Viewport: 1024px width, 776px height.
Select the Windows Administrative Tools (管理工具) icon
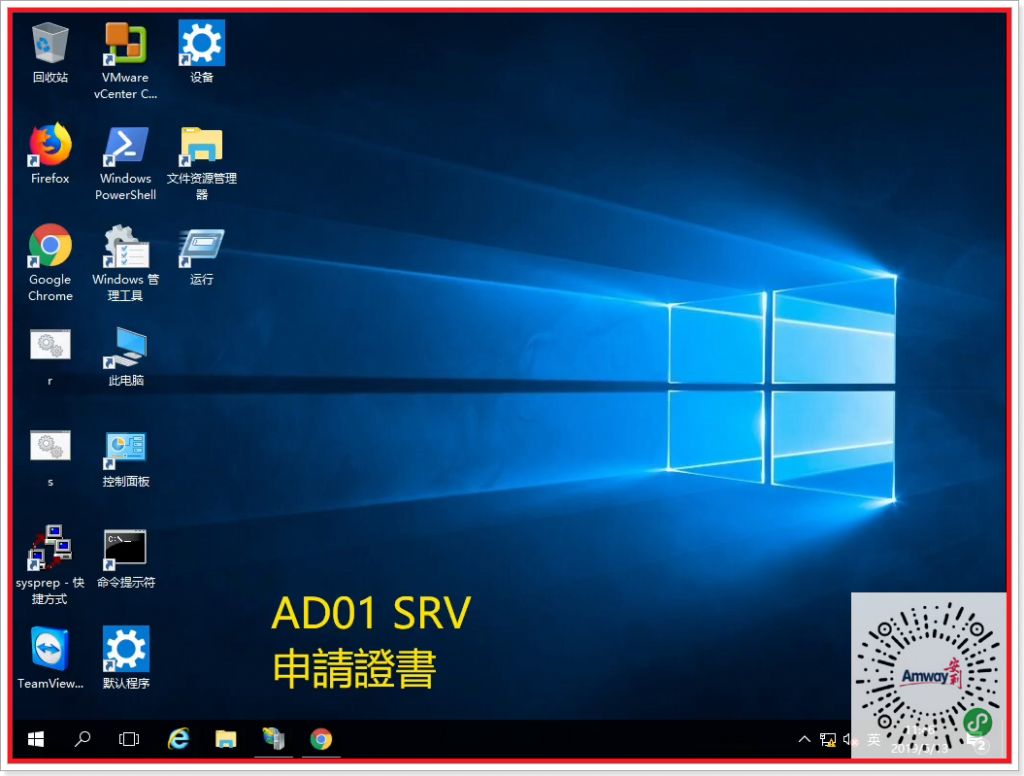(x=126, y=247)
